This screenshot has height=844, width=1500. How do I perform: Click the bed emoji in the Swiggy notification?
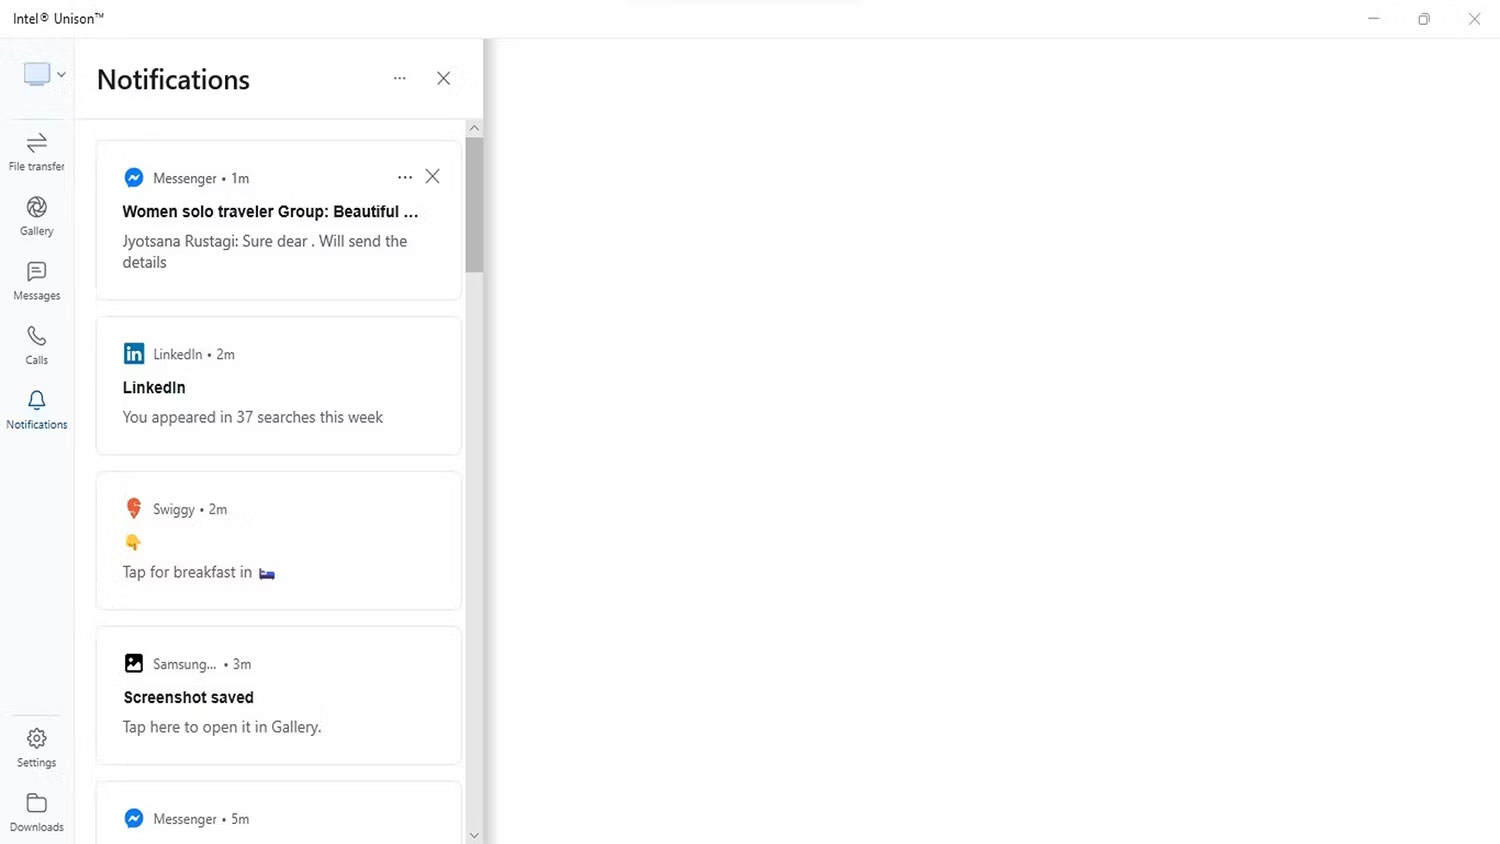pos(267,574)
